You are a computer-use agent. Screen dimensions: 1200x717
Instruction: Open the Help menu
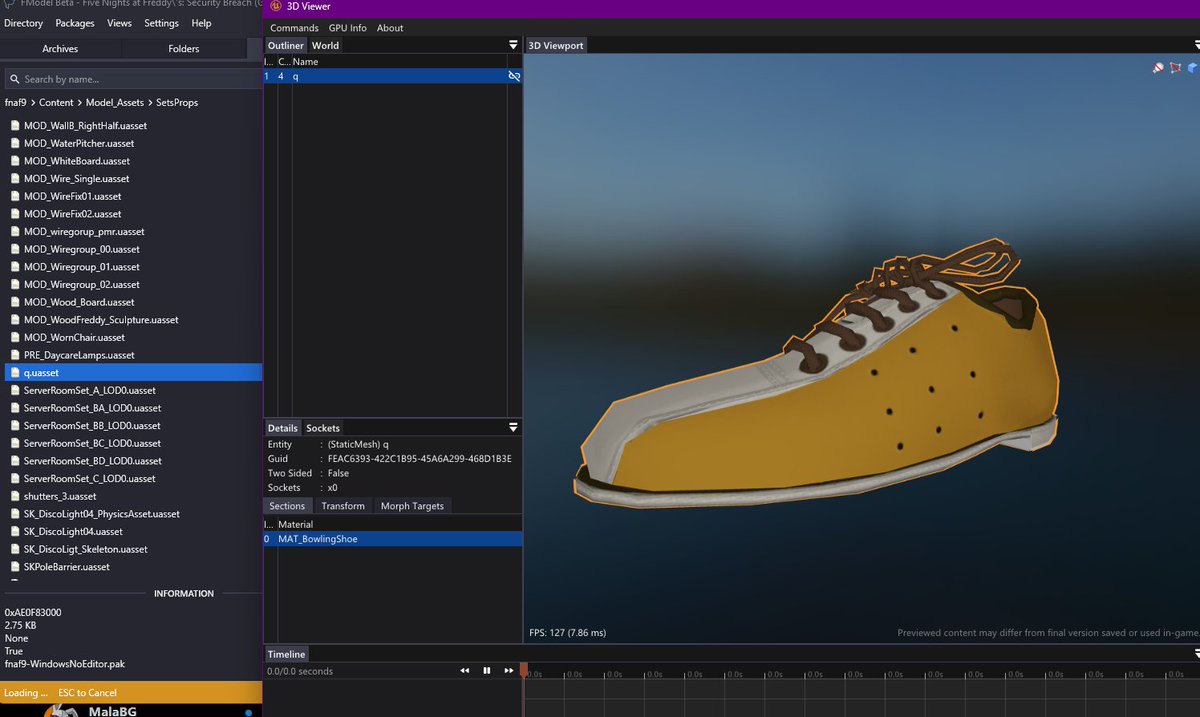pyautogui.click(x=201, y=23)
